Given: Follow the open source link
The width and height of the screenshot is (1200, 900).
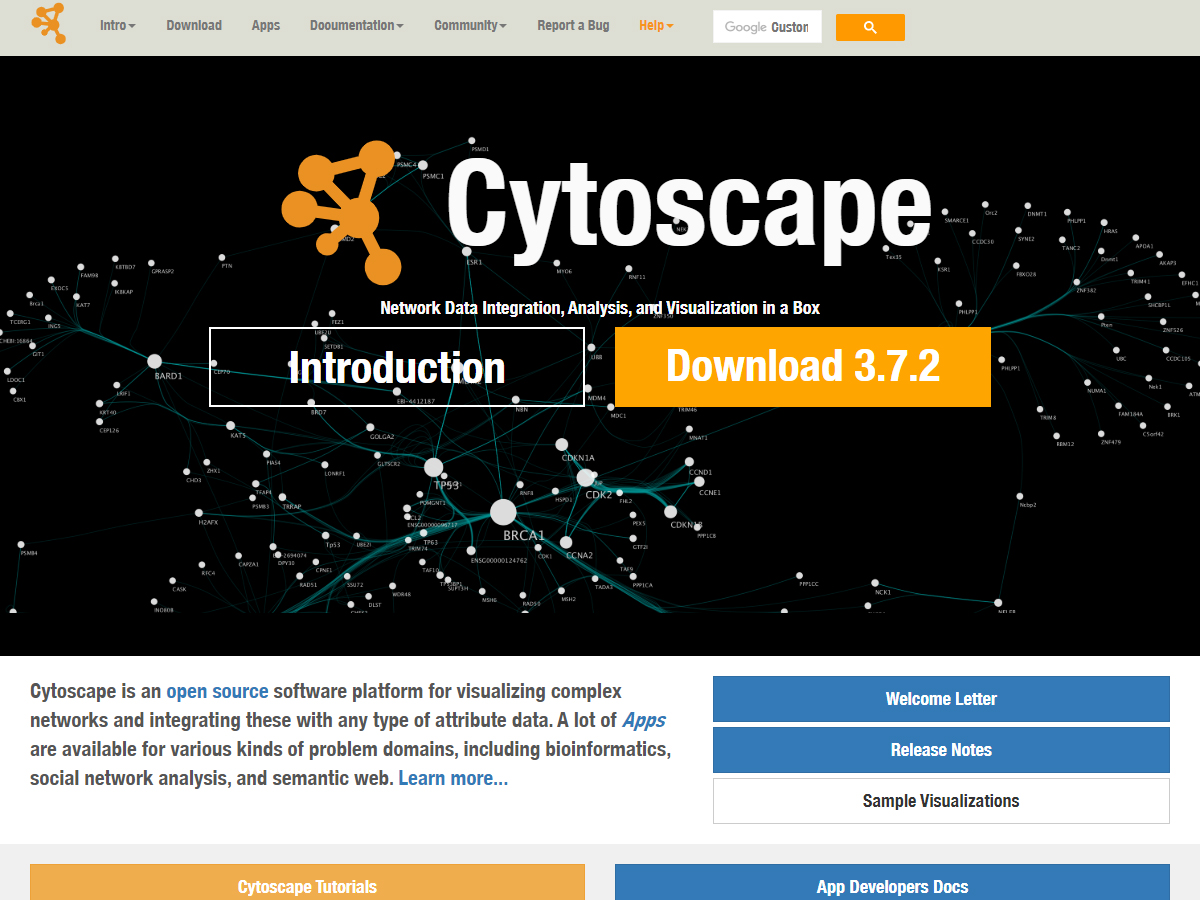Looking at the screenshot, I should [x=217, y=690].
